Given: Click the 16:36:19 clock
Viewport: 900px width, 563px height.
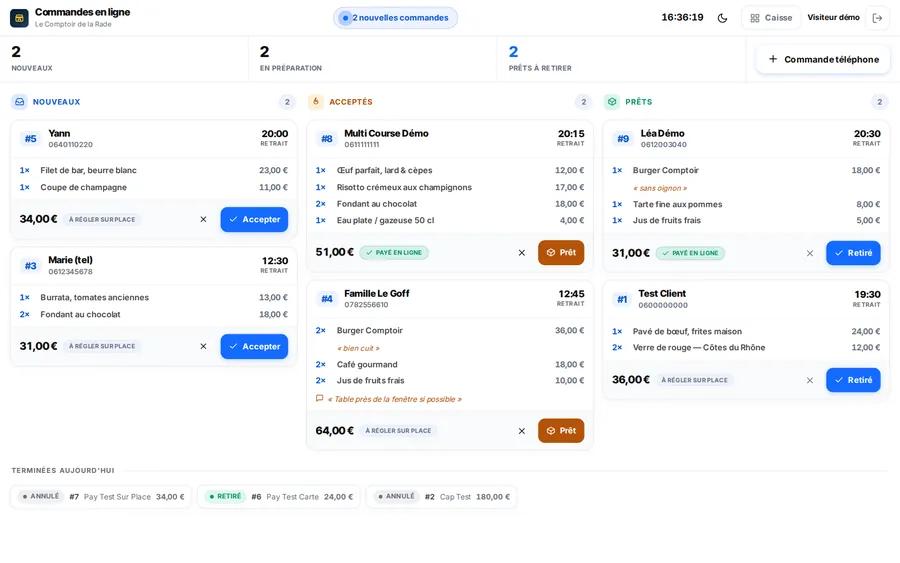Looking at the screenshot, I should (682, 17).
